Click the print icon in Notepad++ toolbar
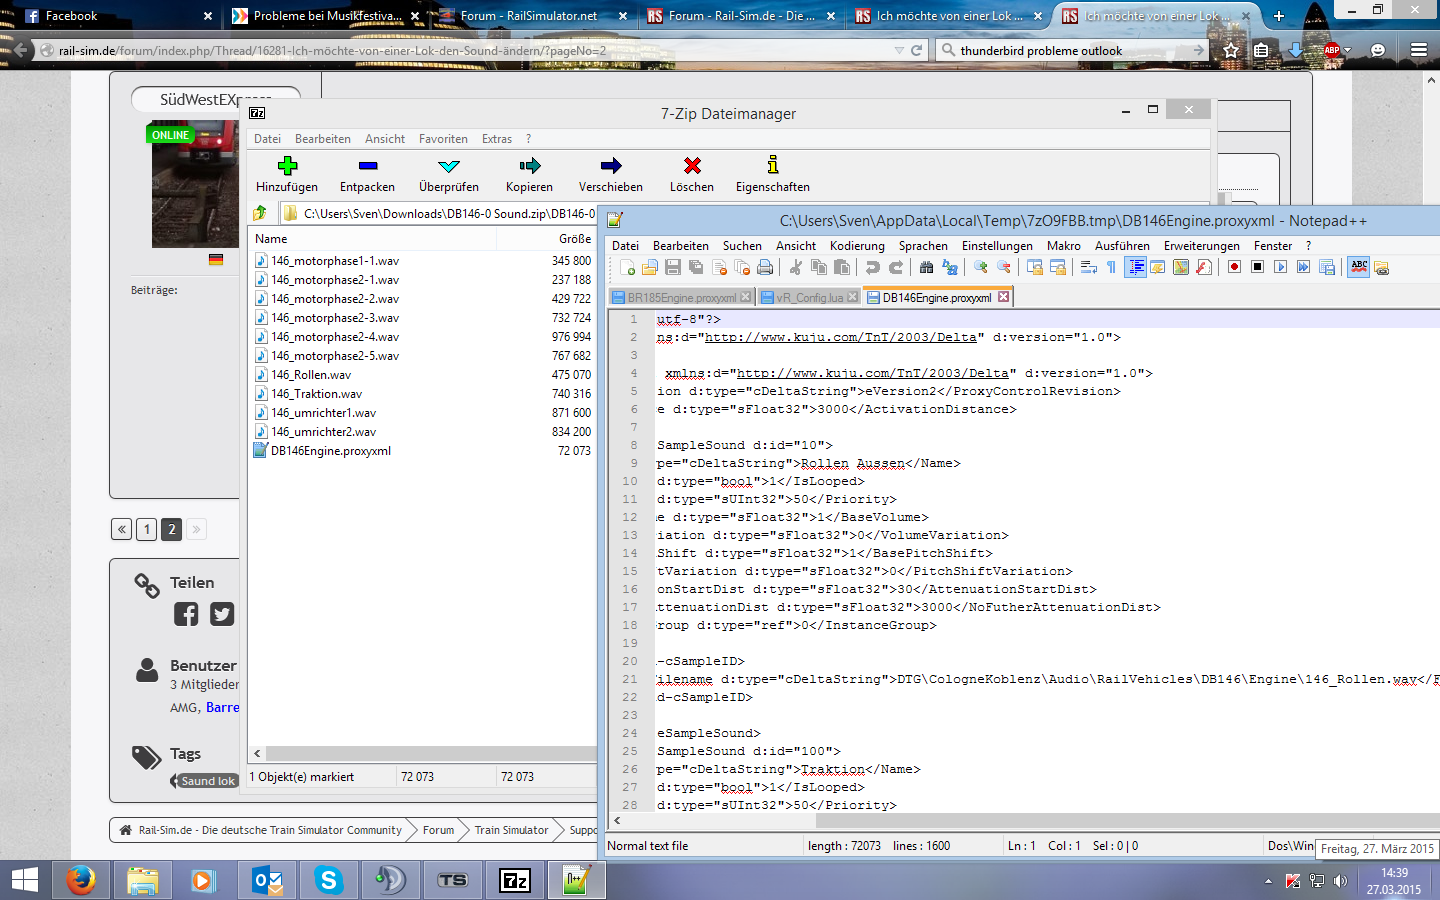1440x900 pixels. pos(765,267)
